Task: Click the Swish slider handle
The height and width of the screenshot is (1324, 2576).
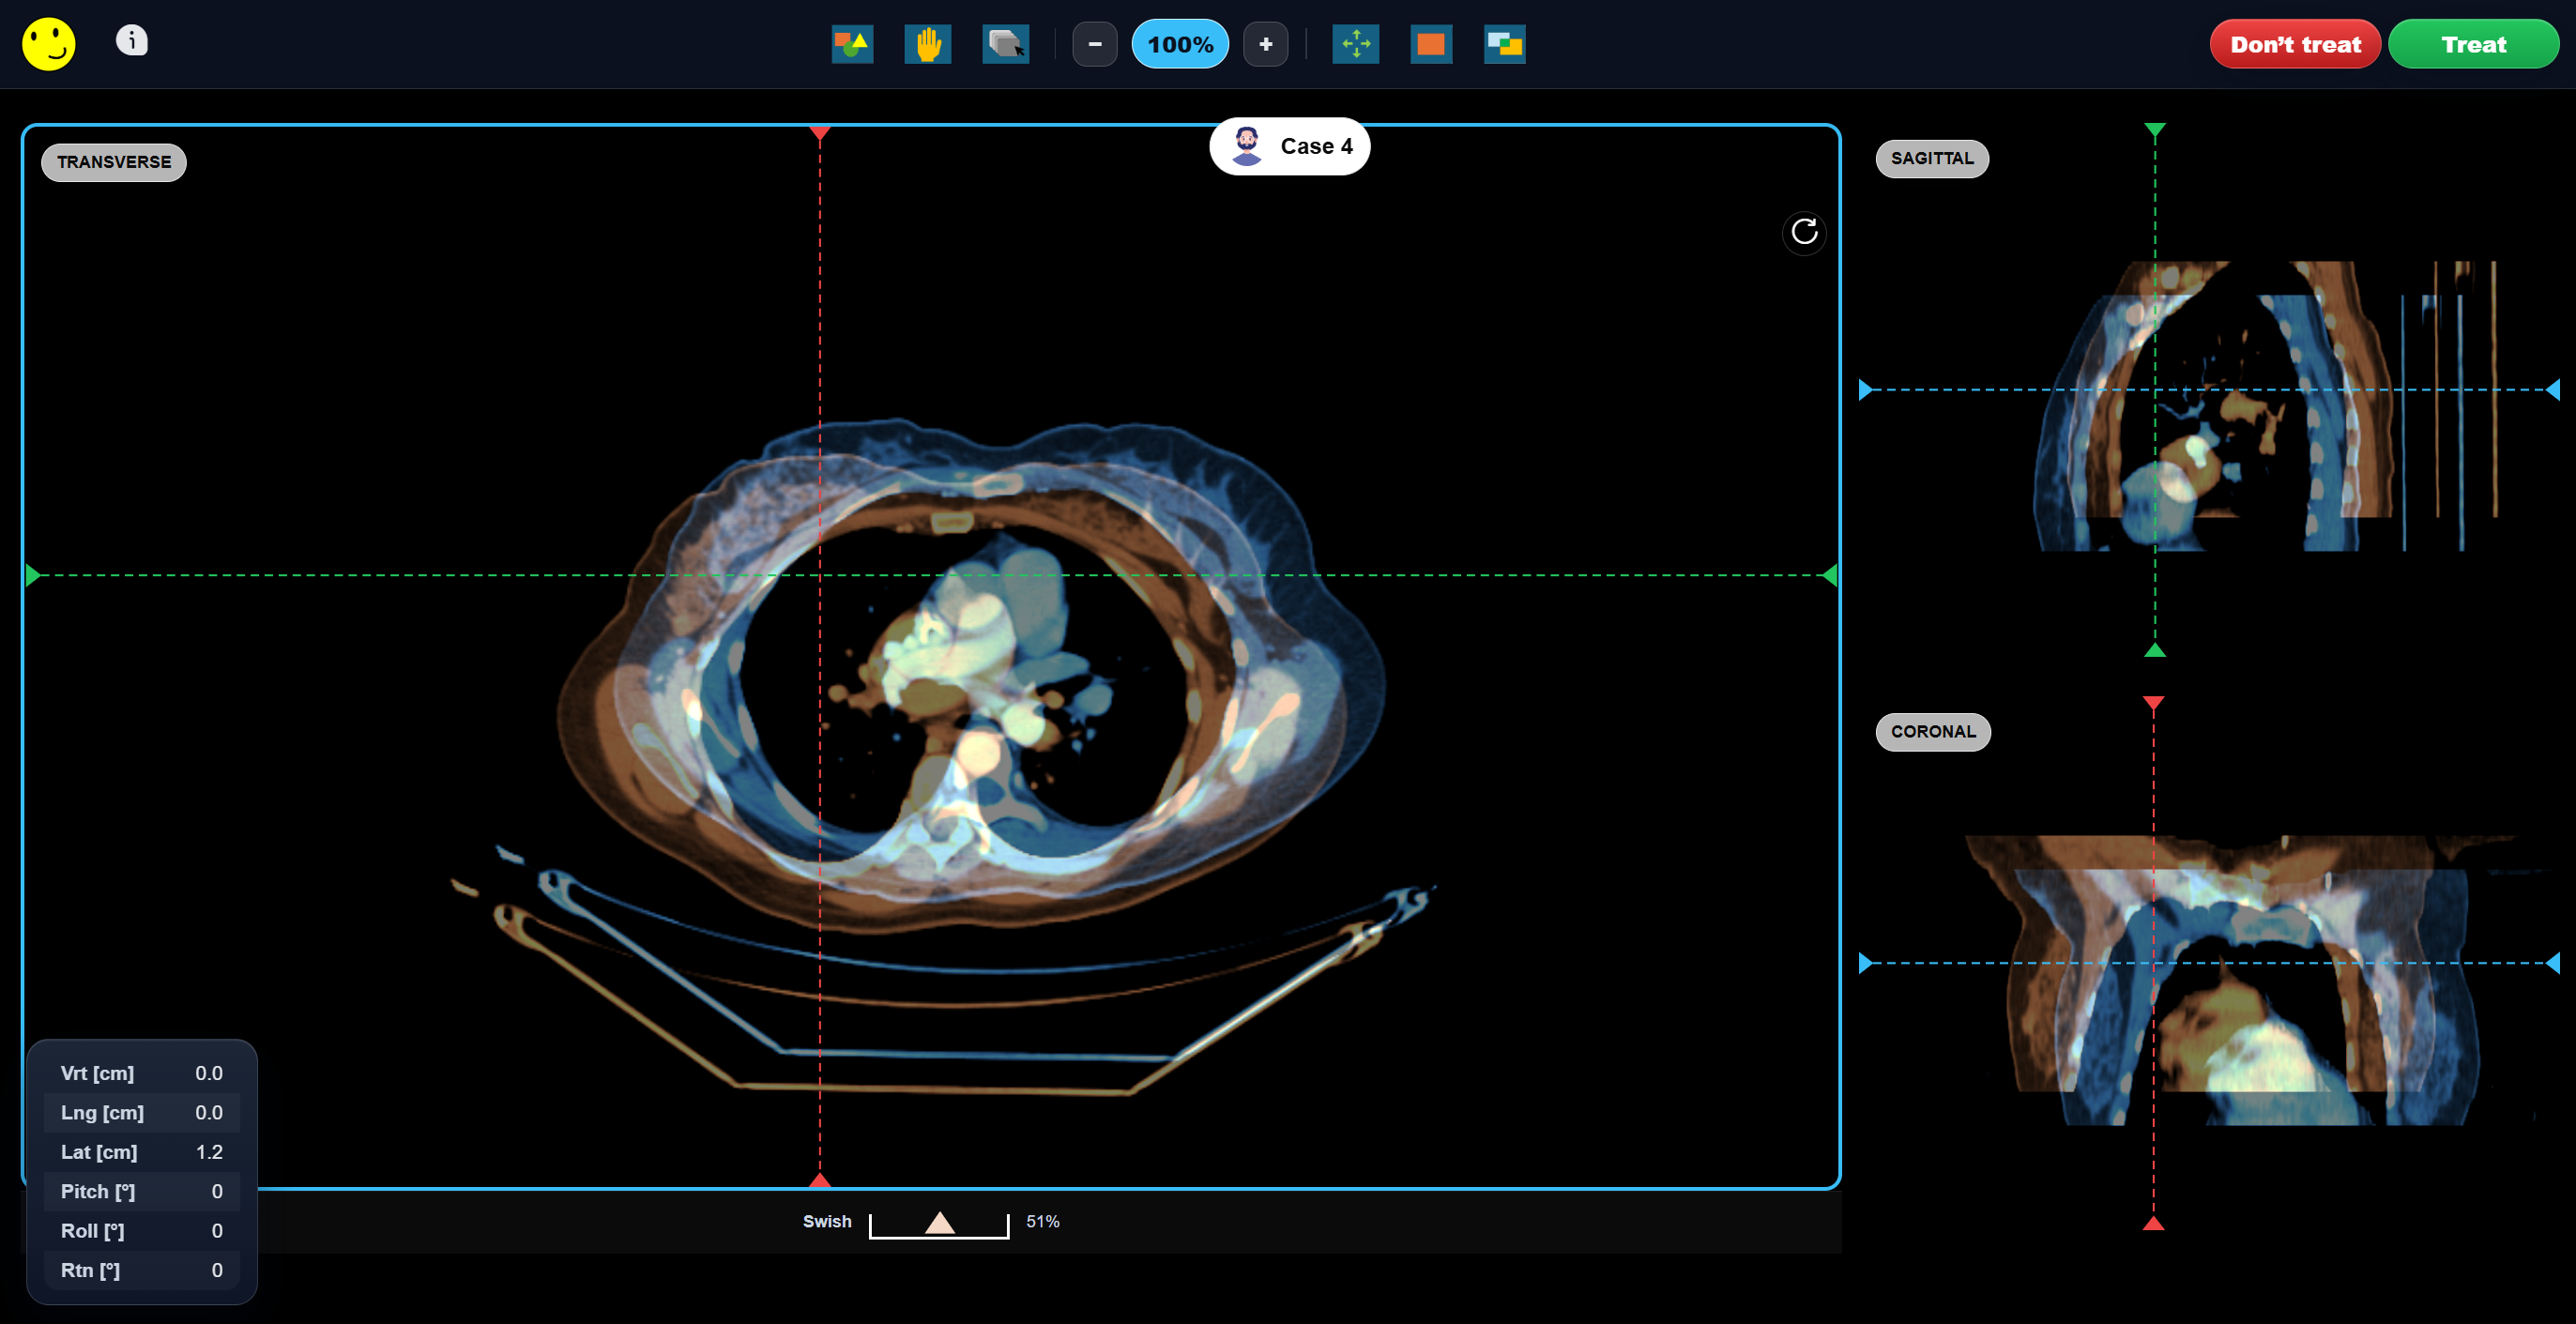Action: tap(939, 1222)
